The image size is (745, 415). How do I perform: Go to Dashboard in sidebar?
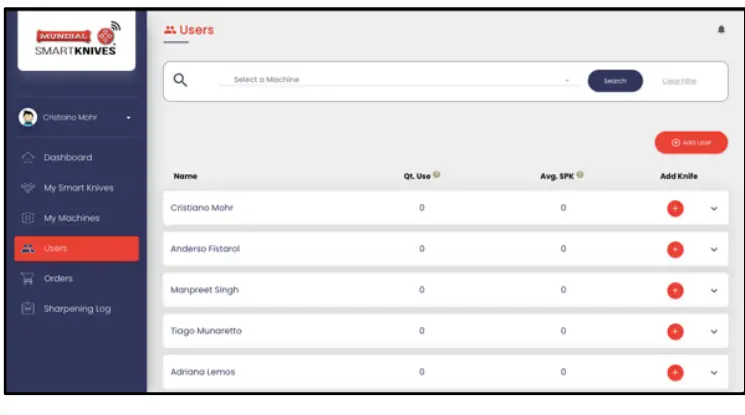pyautogui.click(x=68, y=157)
